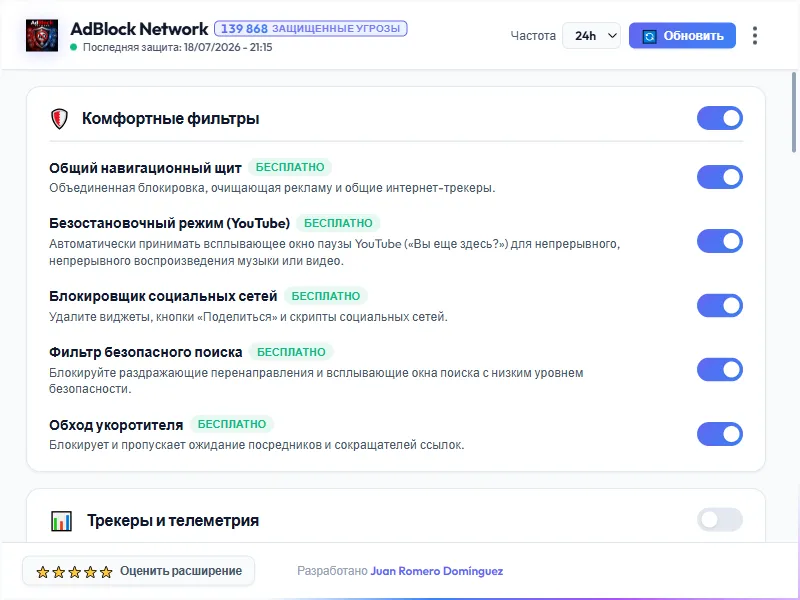This screenshot has height=600, width=800.
Task: Click the AdBlock Network title text
Action: tap(139, 29)
